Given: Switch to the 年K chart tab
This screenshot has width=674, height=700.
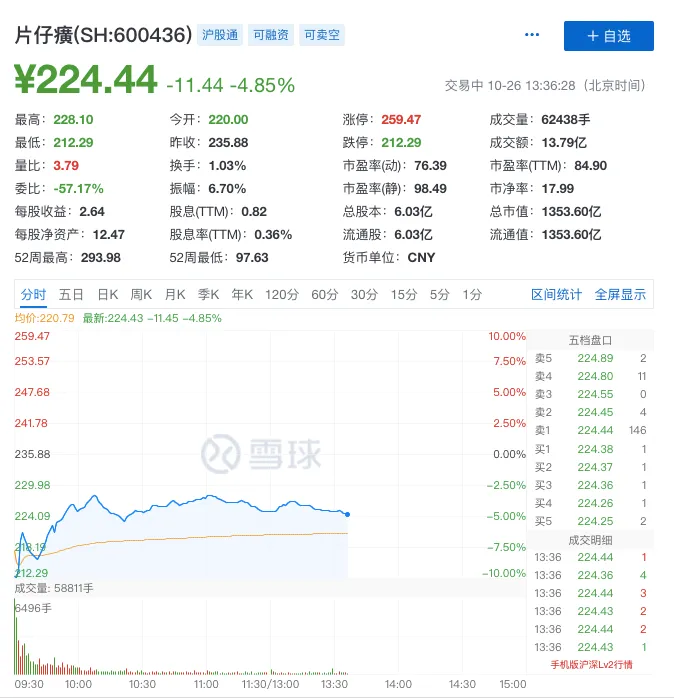Looking at the screenshot, I should [x=242, y=295].
